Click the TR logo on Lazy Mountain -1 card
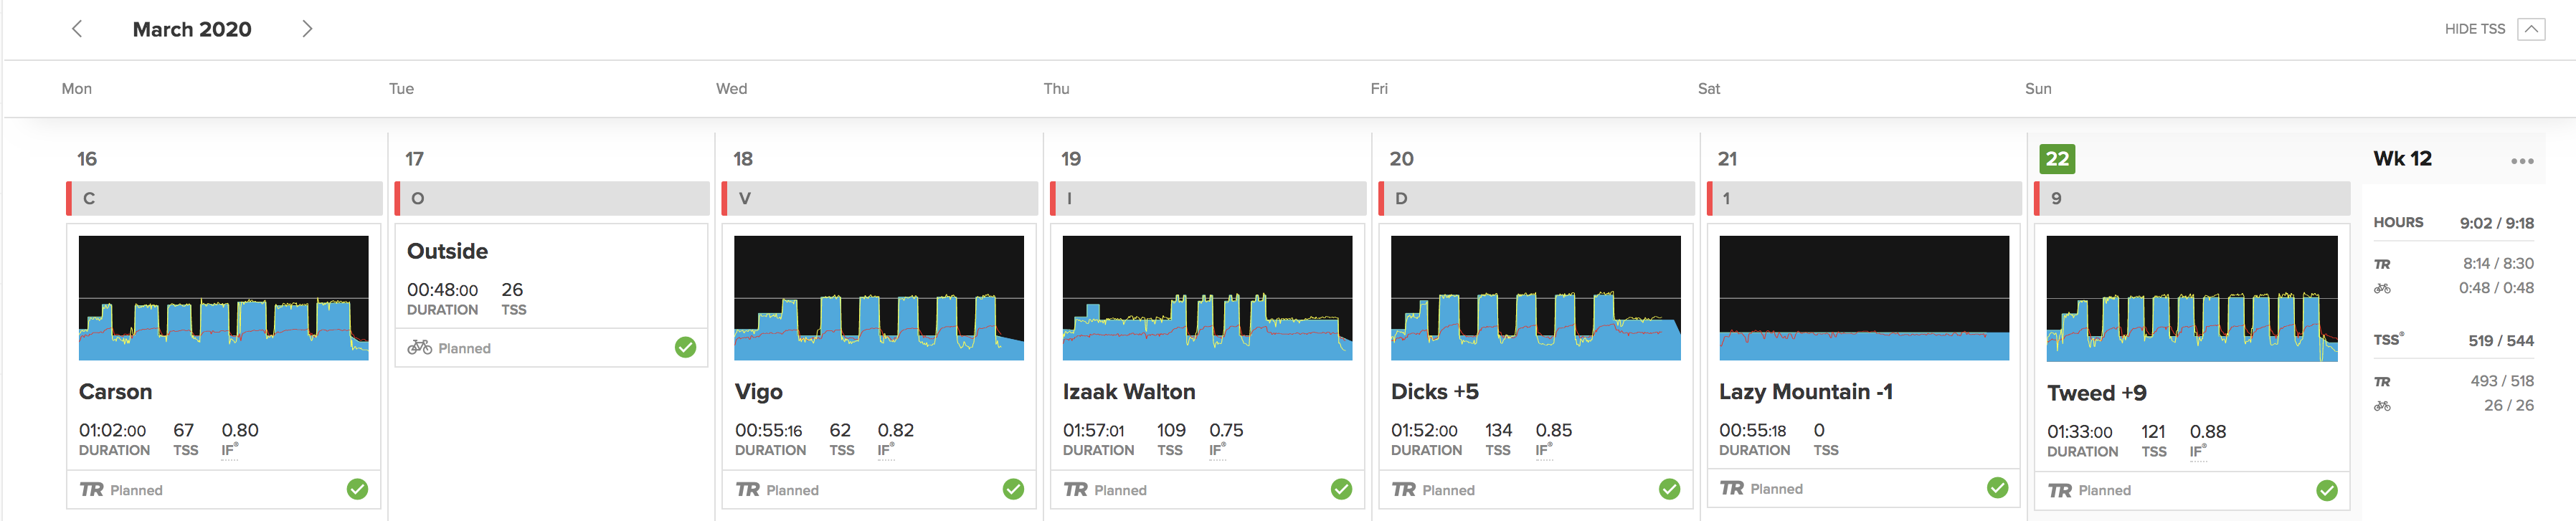The height and width of the screenshot is (521, 2576). tap(1731, 489)
